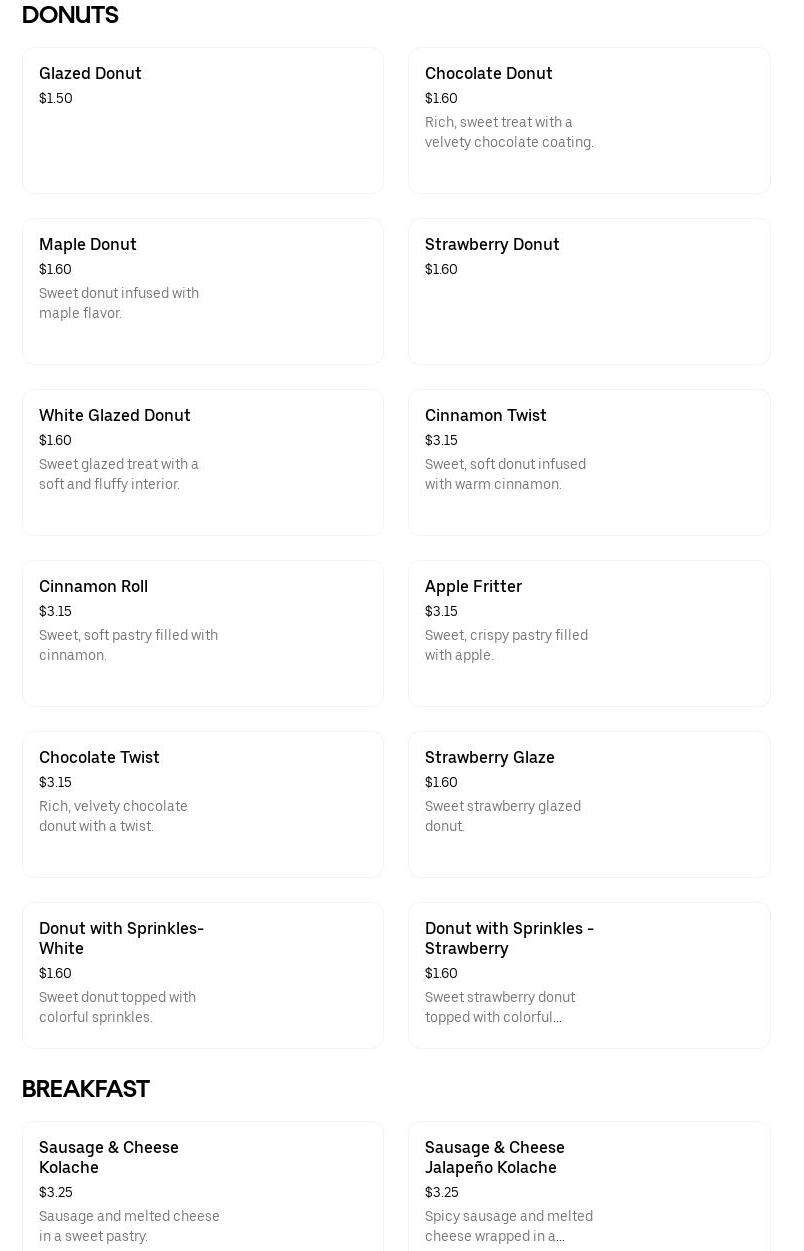Open the Strawberry Glaze item
Viewport: 804px width, 1251px height.
pos(589,804)
